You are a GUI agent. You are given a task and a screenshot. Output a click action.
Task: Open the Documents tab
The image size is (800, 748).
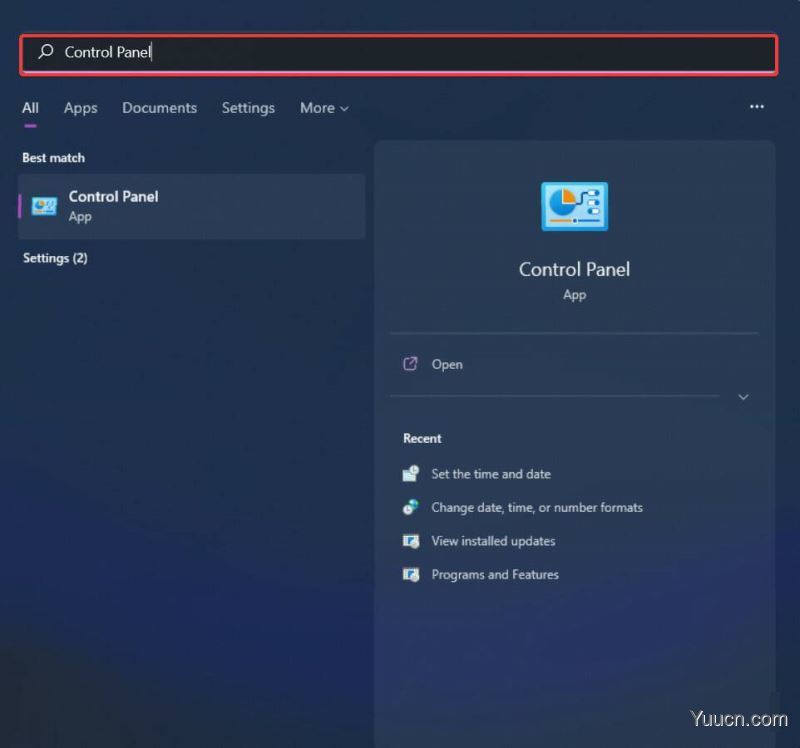point(159,108)
